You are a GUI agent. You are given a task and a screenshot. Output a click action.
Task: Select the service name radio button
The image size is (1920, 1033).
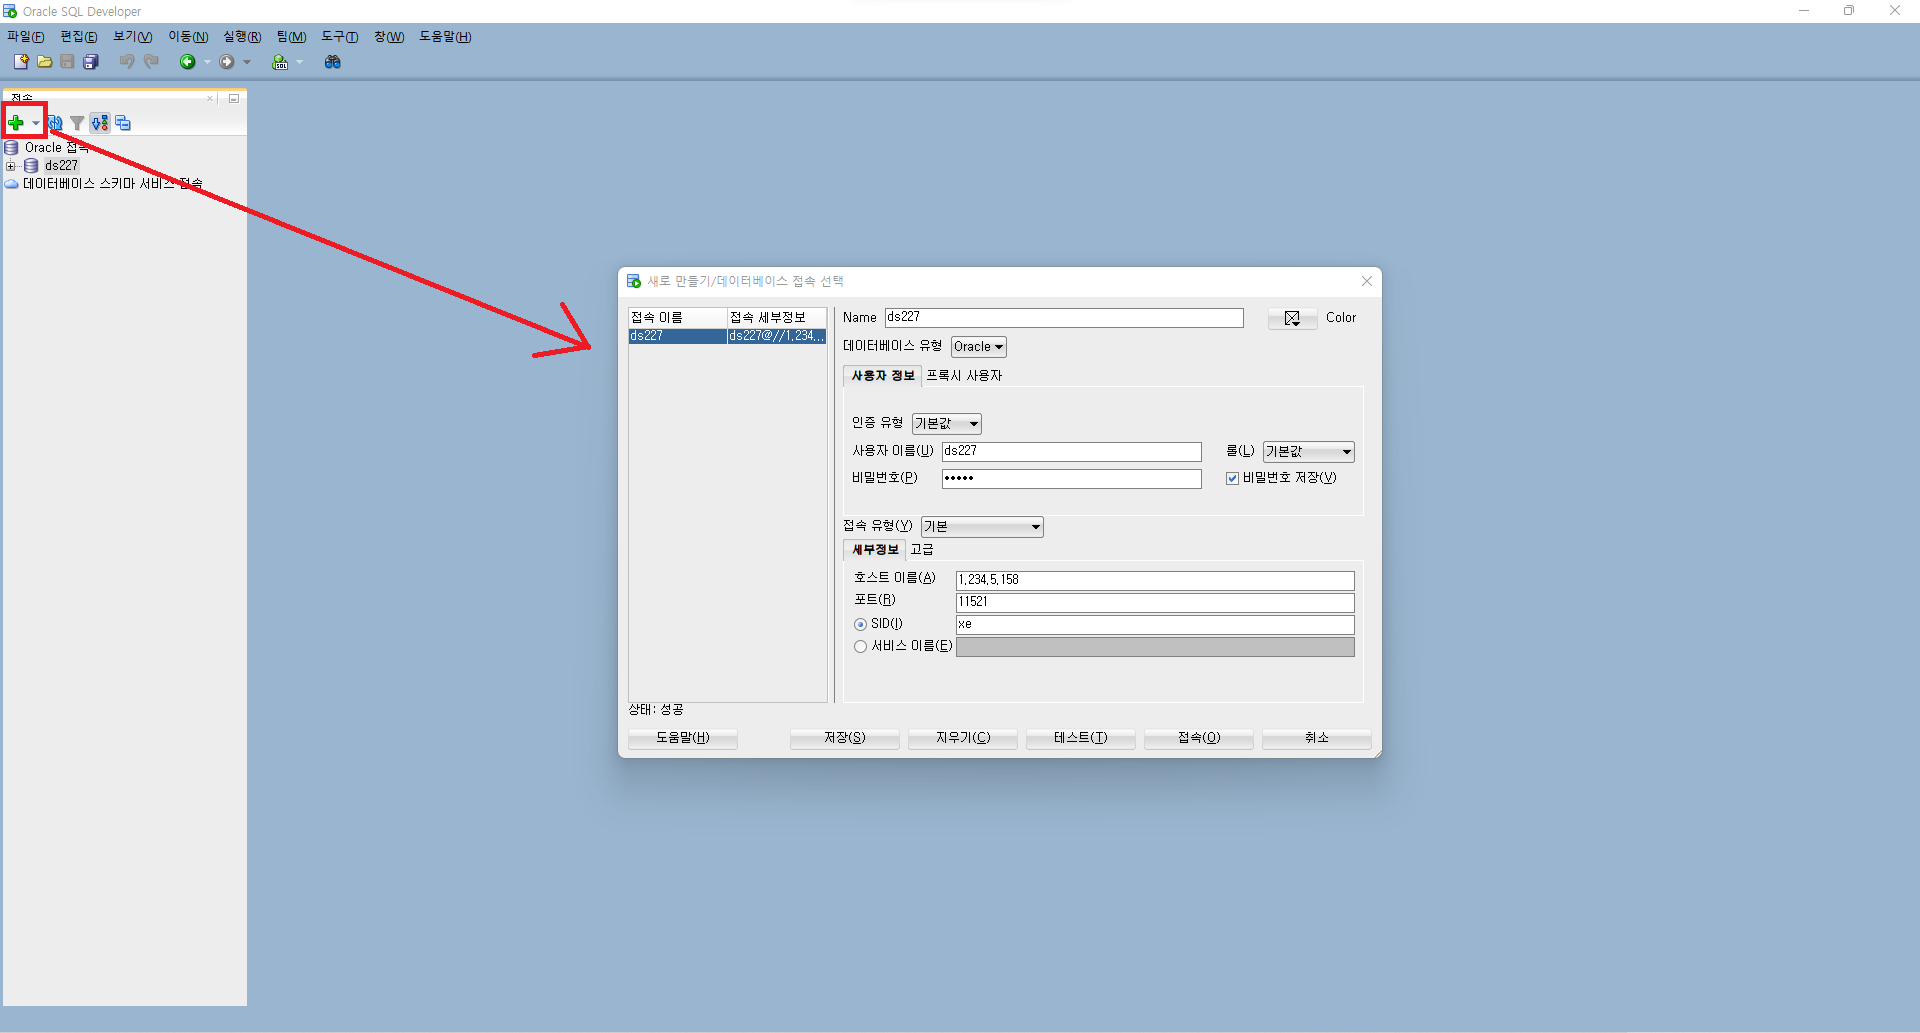click(860, 647)
